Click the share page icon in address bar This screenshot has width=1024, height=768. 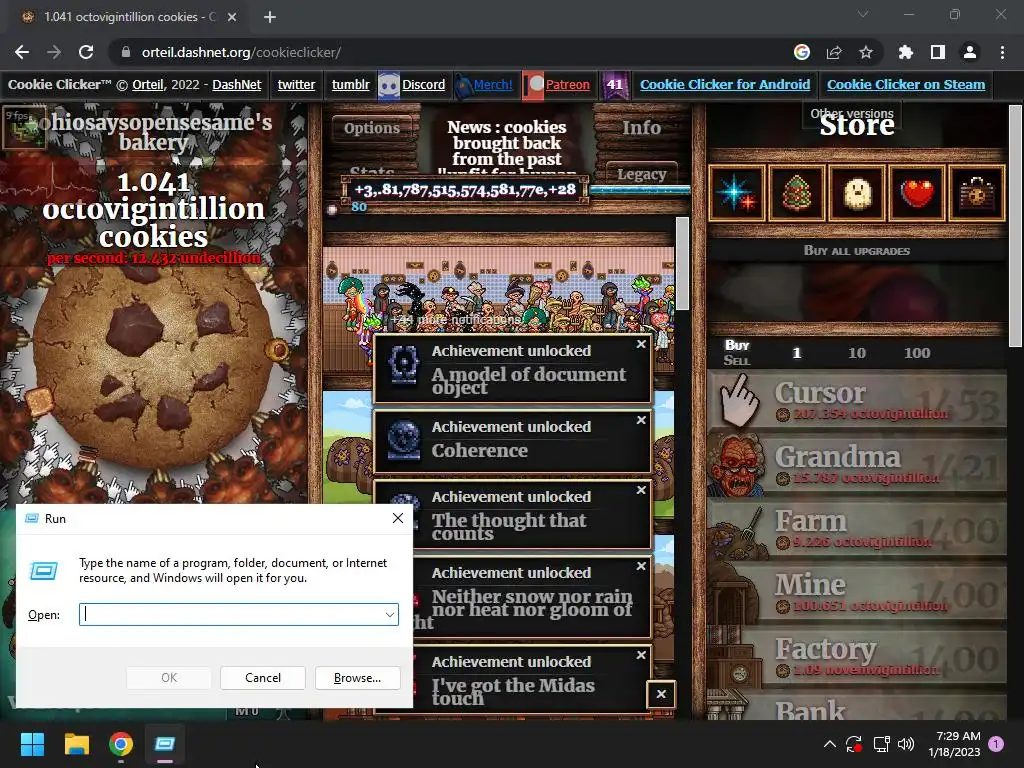(834, 52)
